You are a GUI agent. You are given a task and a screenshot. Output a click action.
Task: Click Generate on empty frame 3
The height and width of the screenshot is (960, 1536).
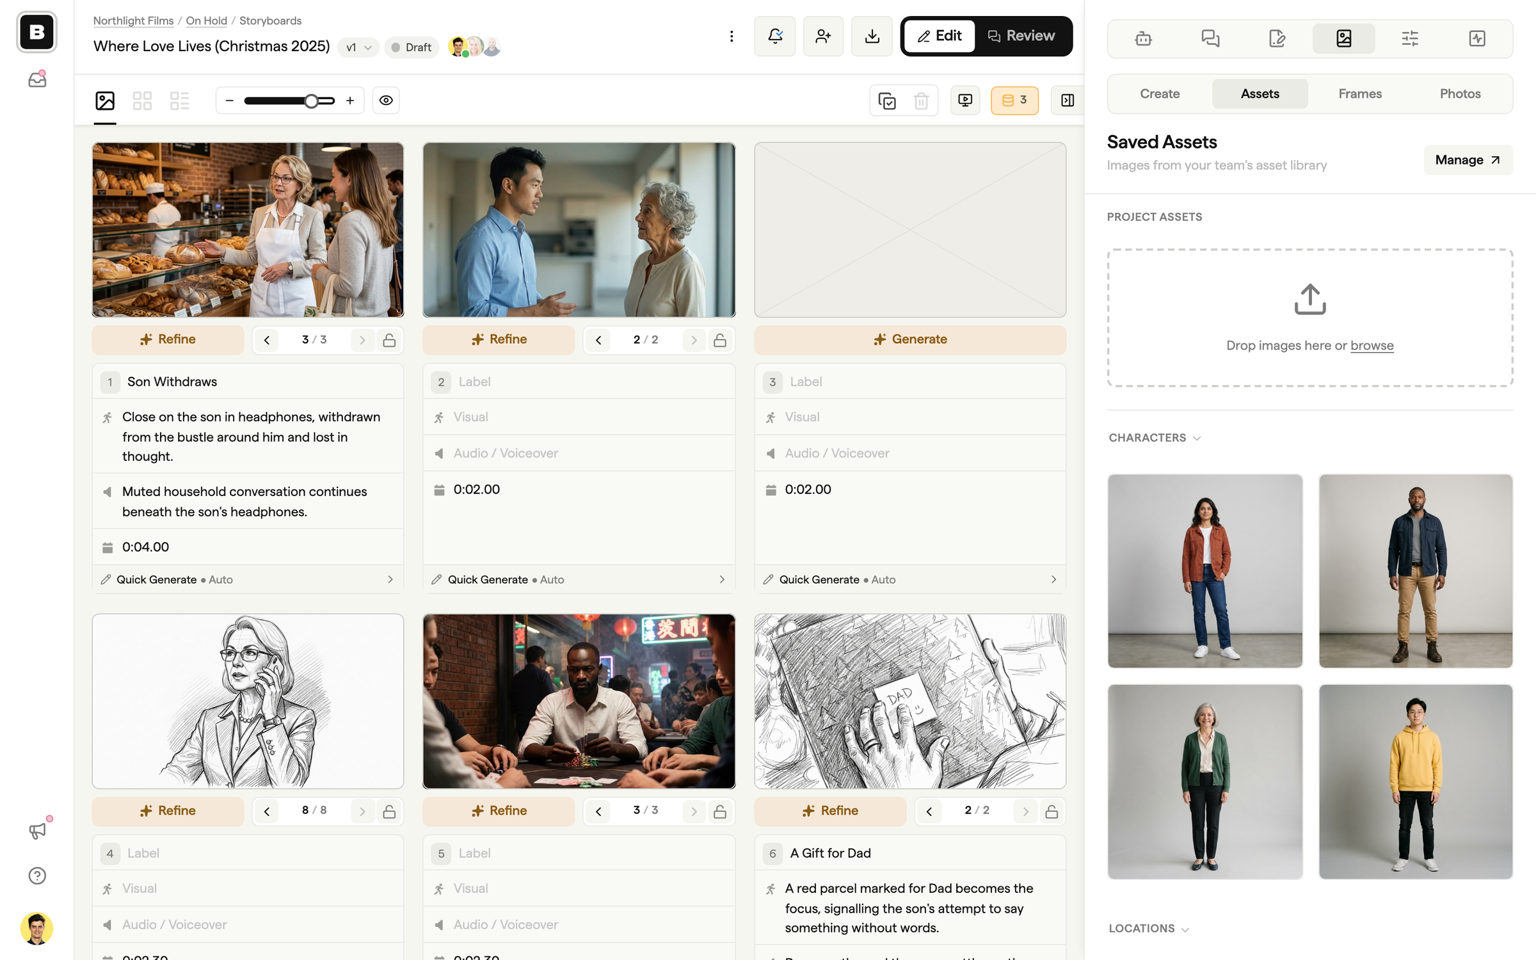point(910,340)
